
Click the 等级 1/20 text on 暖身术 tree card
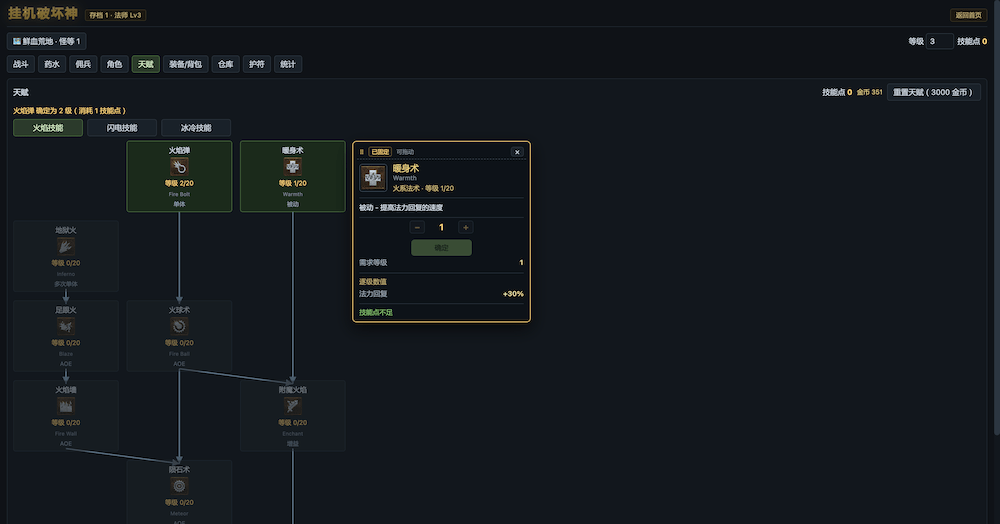coord(293,183)
